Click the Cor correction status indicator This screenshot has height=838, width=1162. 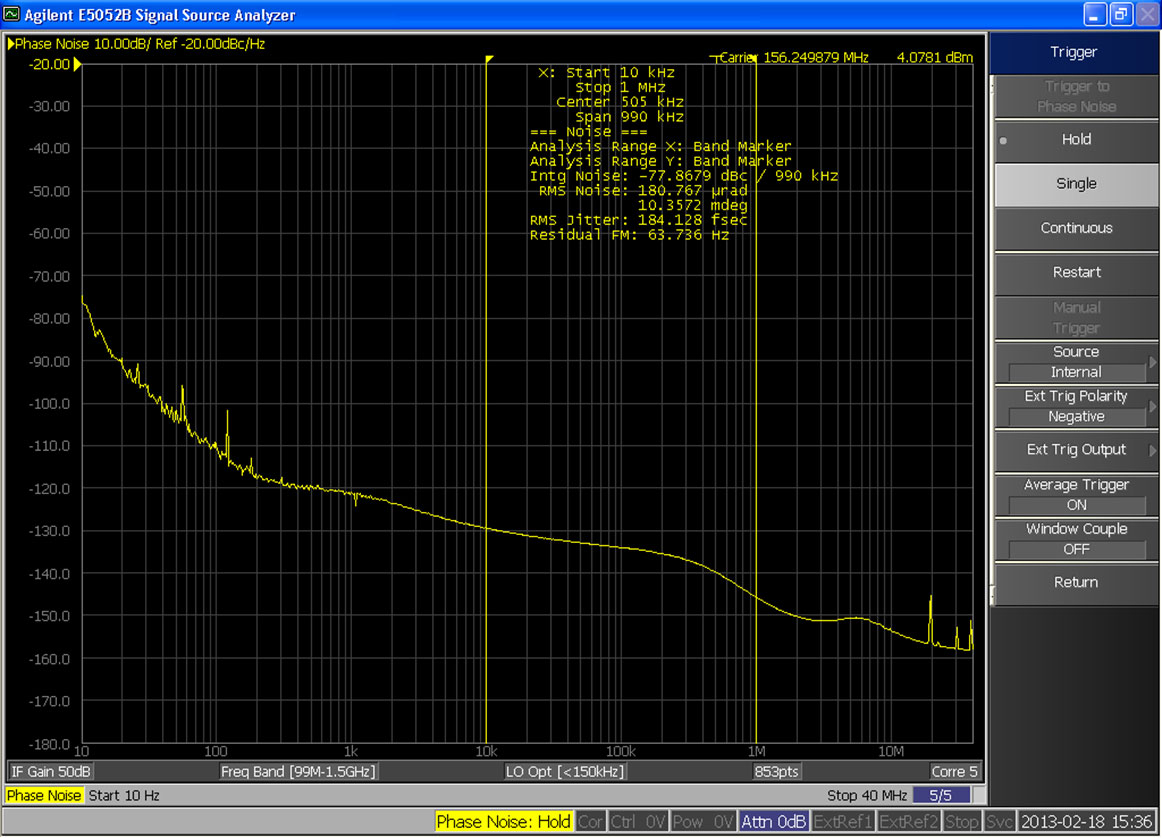[590, 820]
